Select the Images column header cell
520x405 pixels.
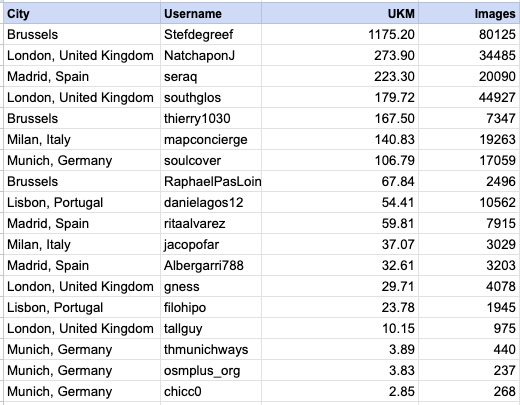click(469, 14)
